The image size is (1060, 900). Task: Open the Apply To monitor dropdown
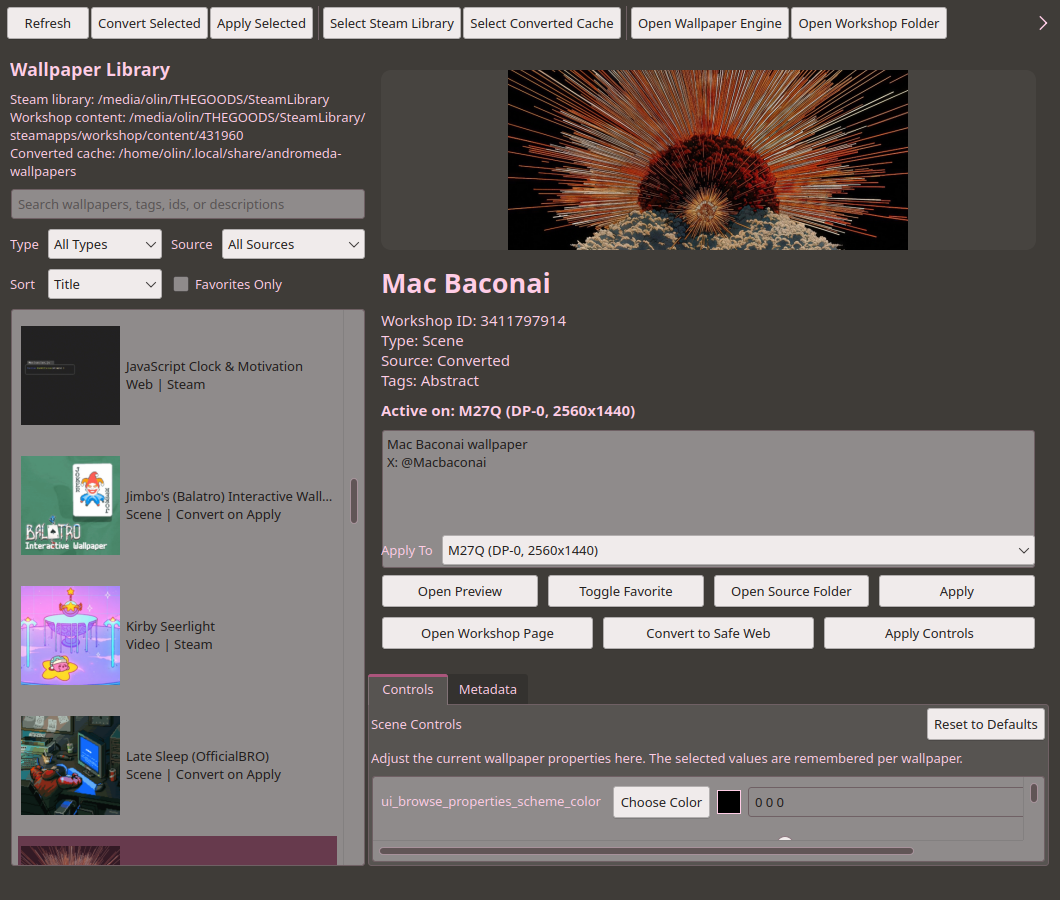click(x=738, y=550)
